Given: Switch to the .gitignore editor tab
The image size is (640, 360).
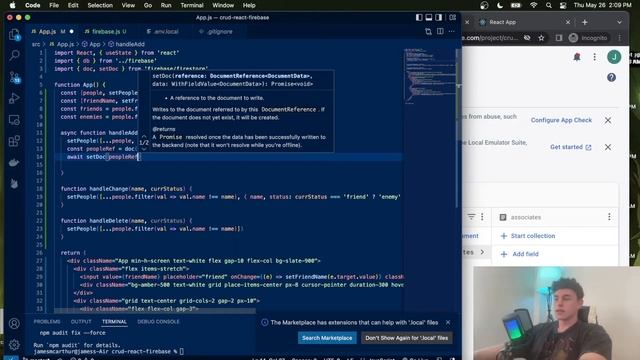Looking at the screenshot, I should [x=220, y=31].
